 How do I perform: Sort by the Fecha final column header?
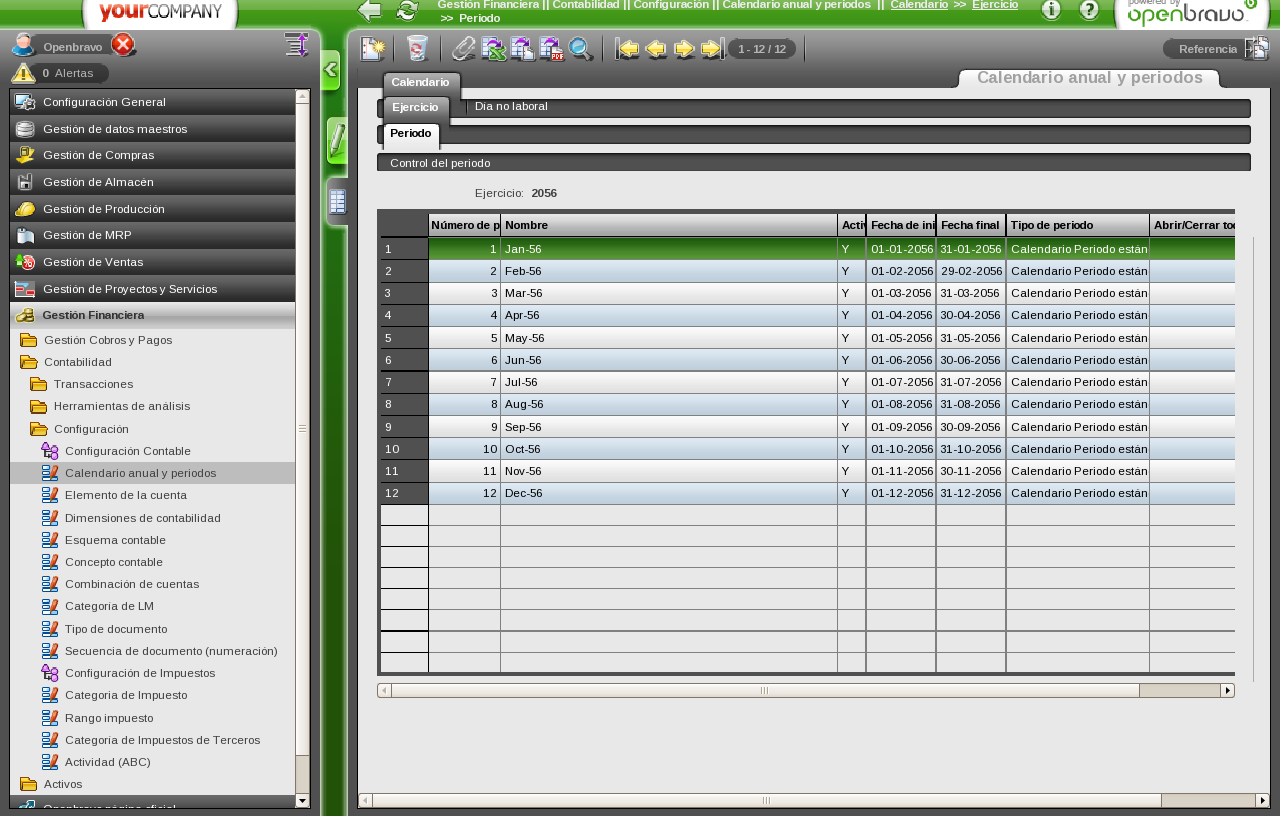click(971, 225)
